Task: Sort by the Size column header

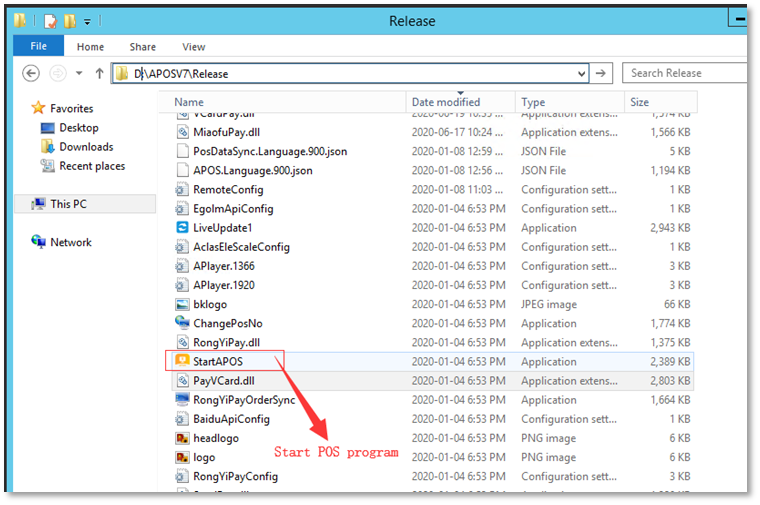Action: [661, 102]
